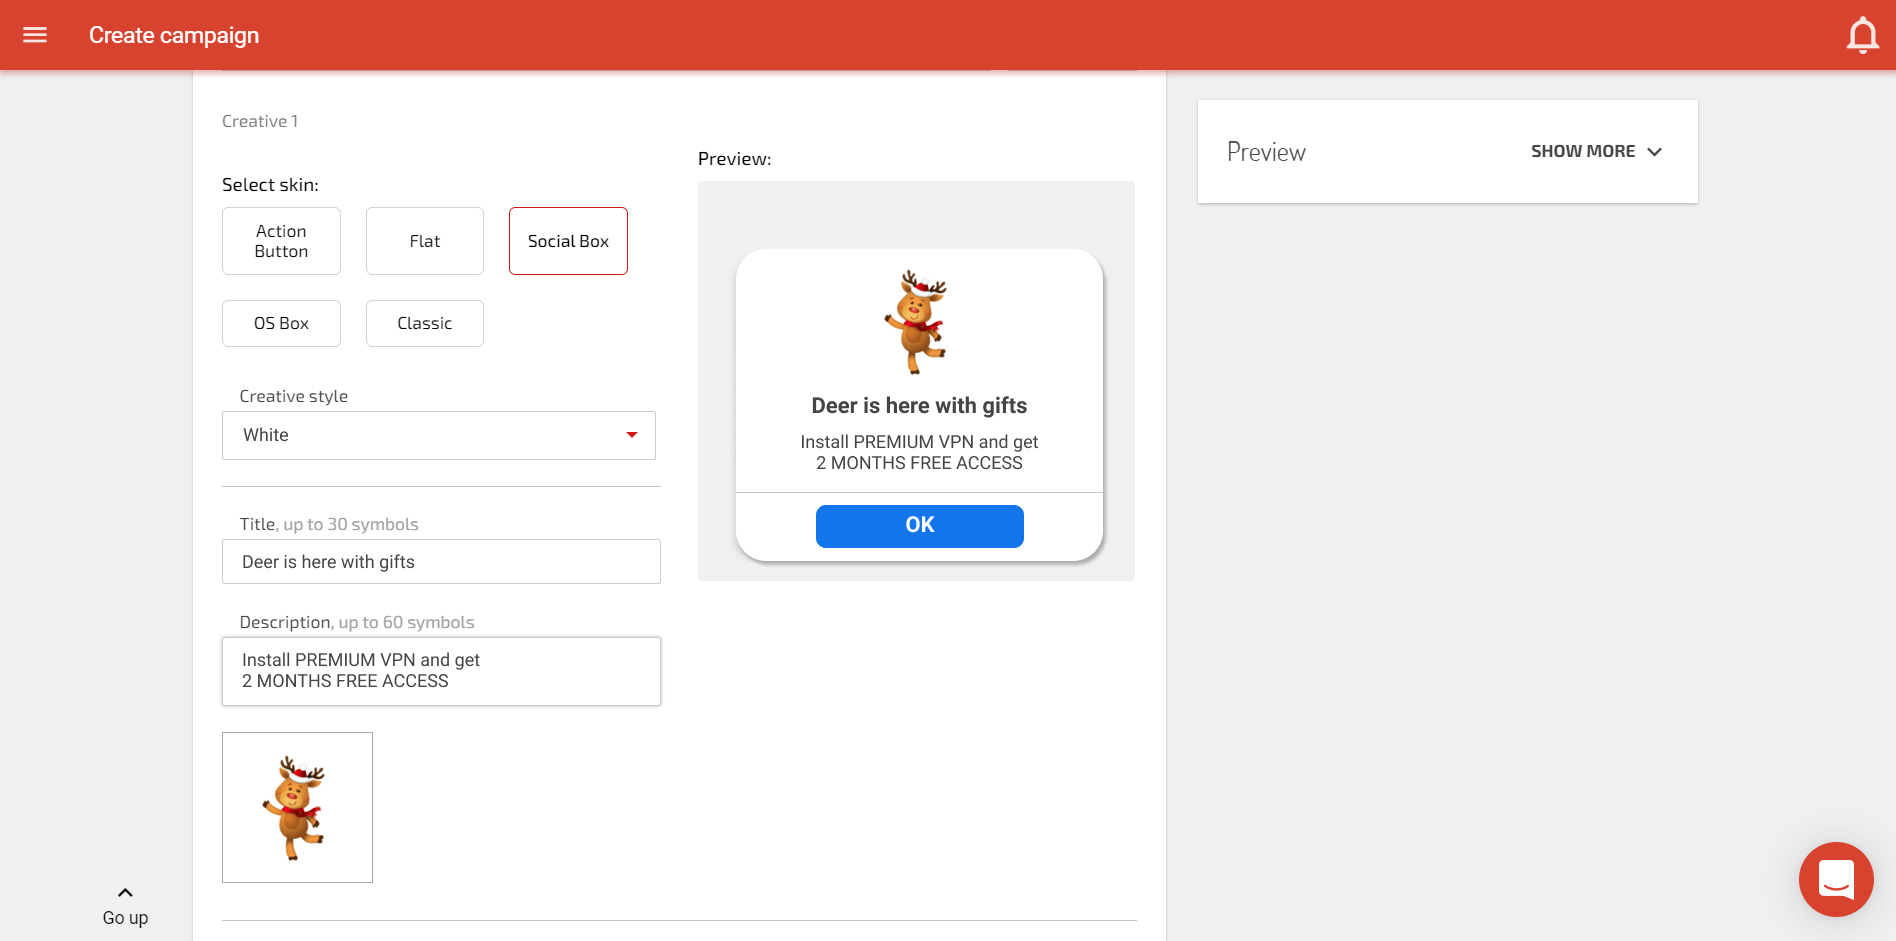
Task: Click the red caret on Creative style selector
Action: pyautogui.click(x=632, y=435)
